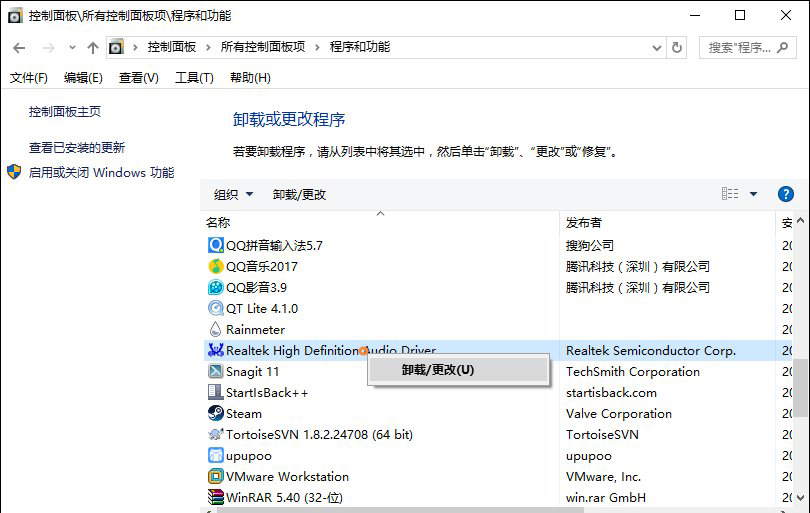Viewport: 810px width, 513px height.
Task: Open the 工具(T) menu
Action: coord(194,78)
